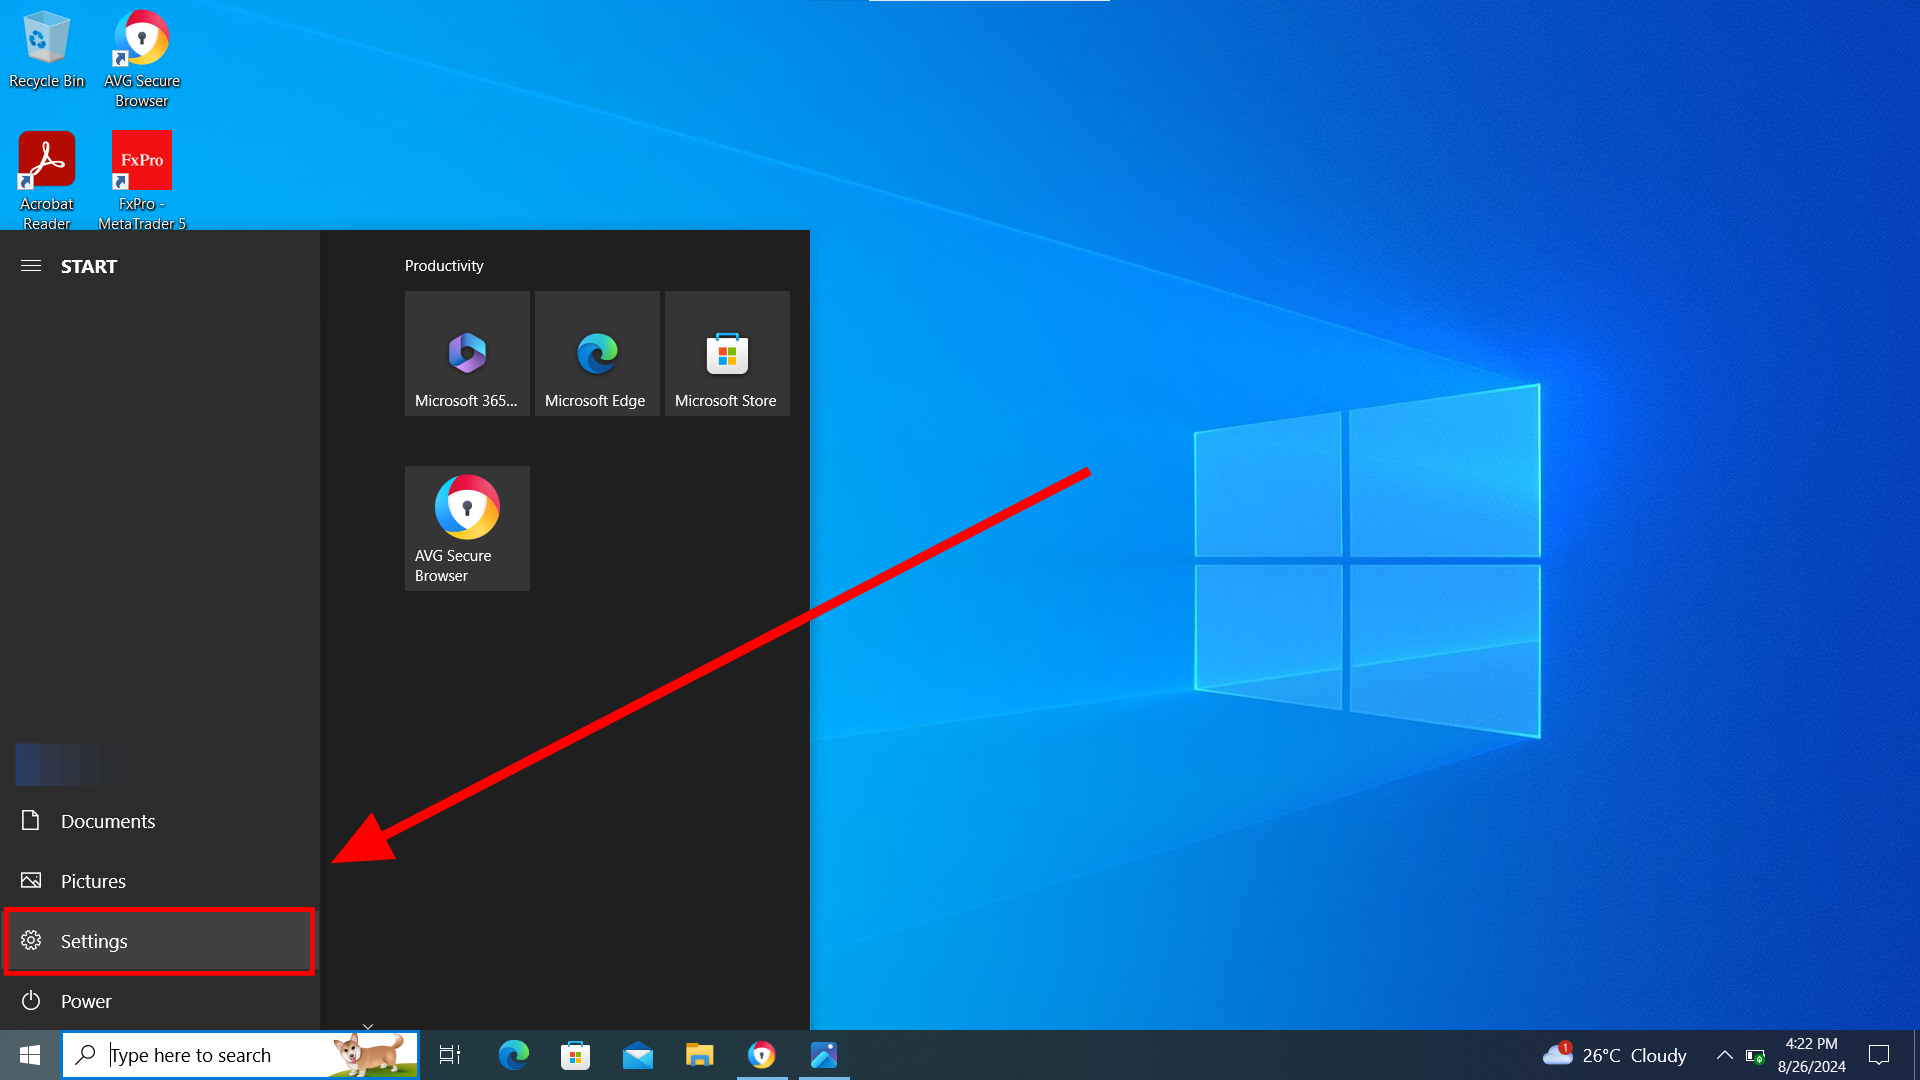Open the Power options
Image resolution: width=1920 pixels, height=1080 pixels.
click(x=85, y=1001)
